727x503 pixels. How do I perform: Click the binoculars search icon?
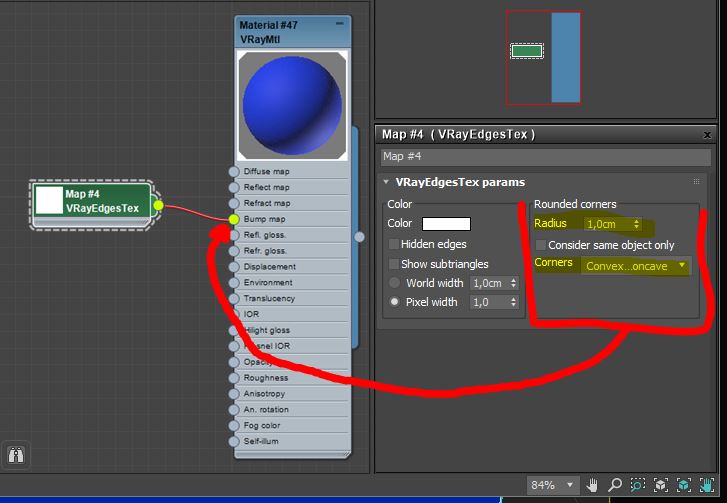17,456
